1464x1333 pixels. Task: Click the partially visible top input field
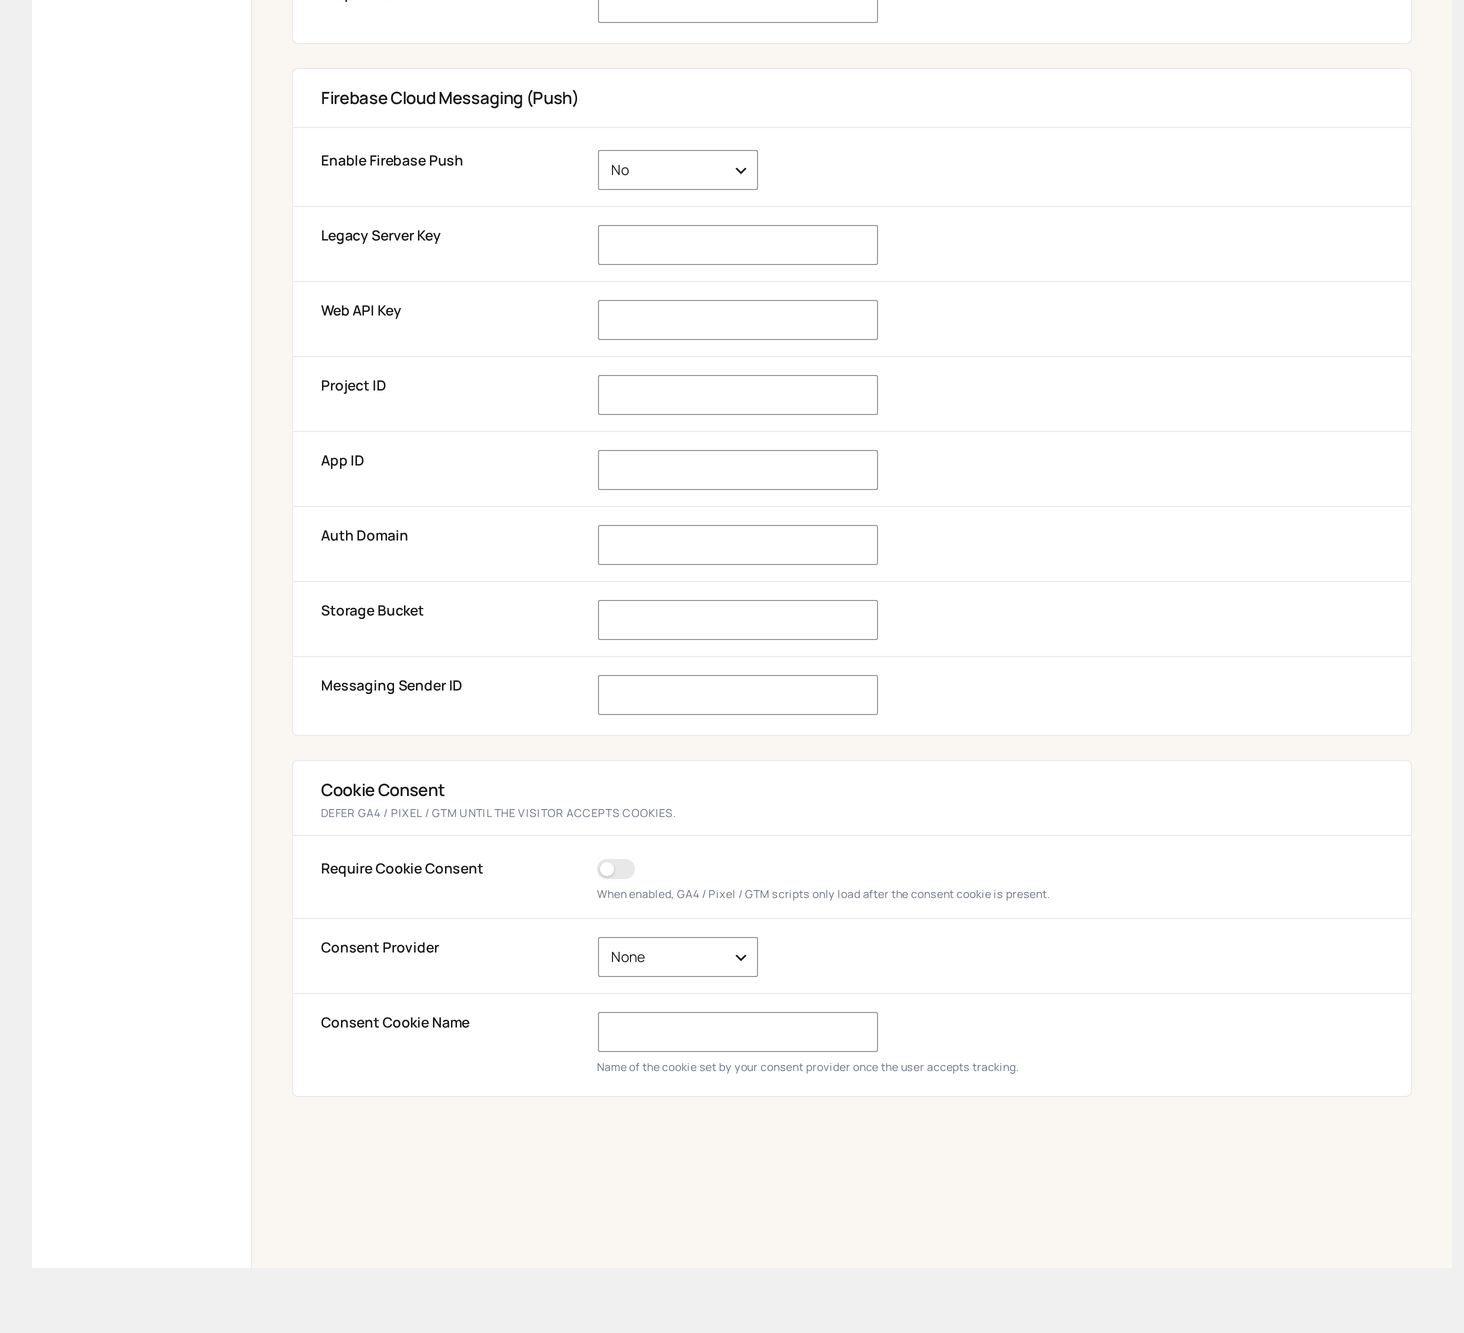click(x=737, y=10)
